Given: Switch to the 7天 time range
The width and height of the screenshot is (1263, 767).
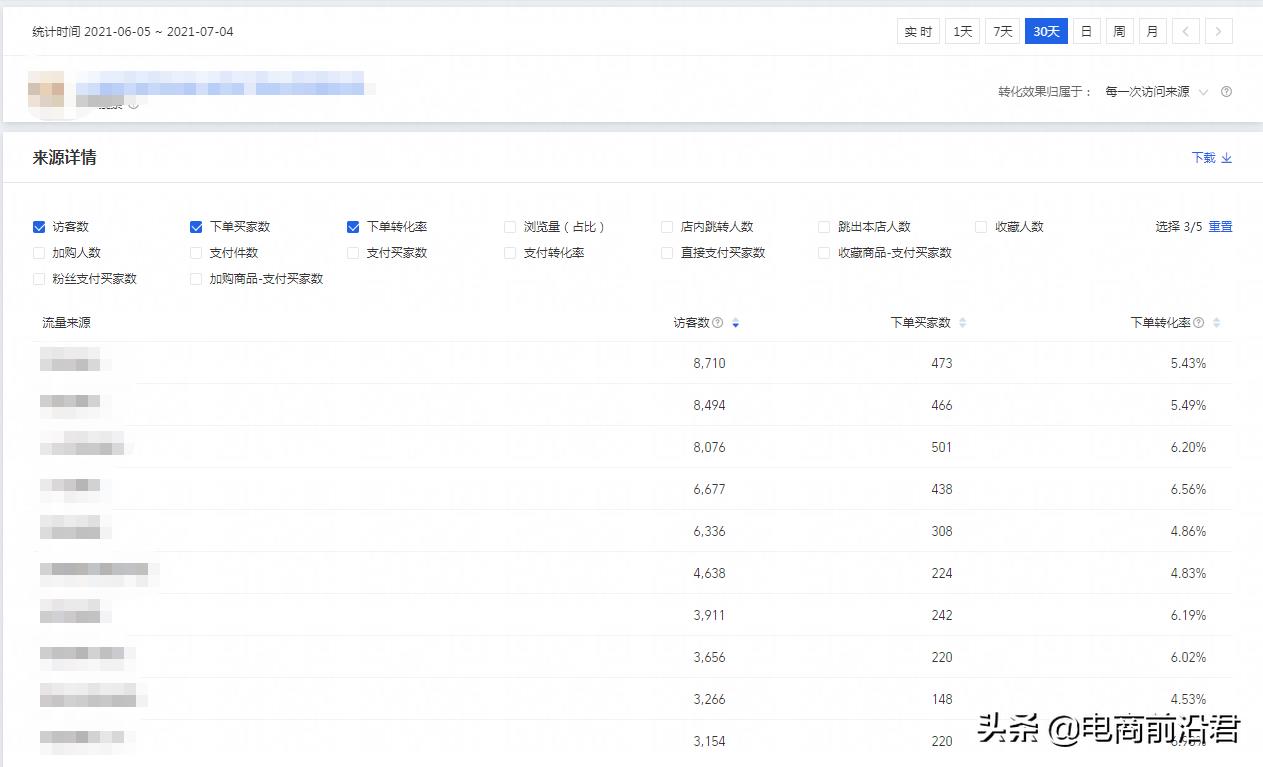Looking at the screenshot, I should [1002, 31].
